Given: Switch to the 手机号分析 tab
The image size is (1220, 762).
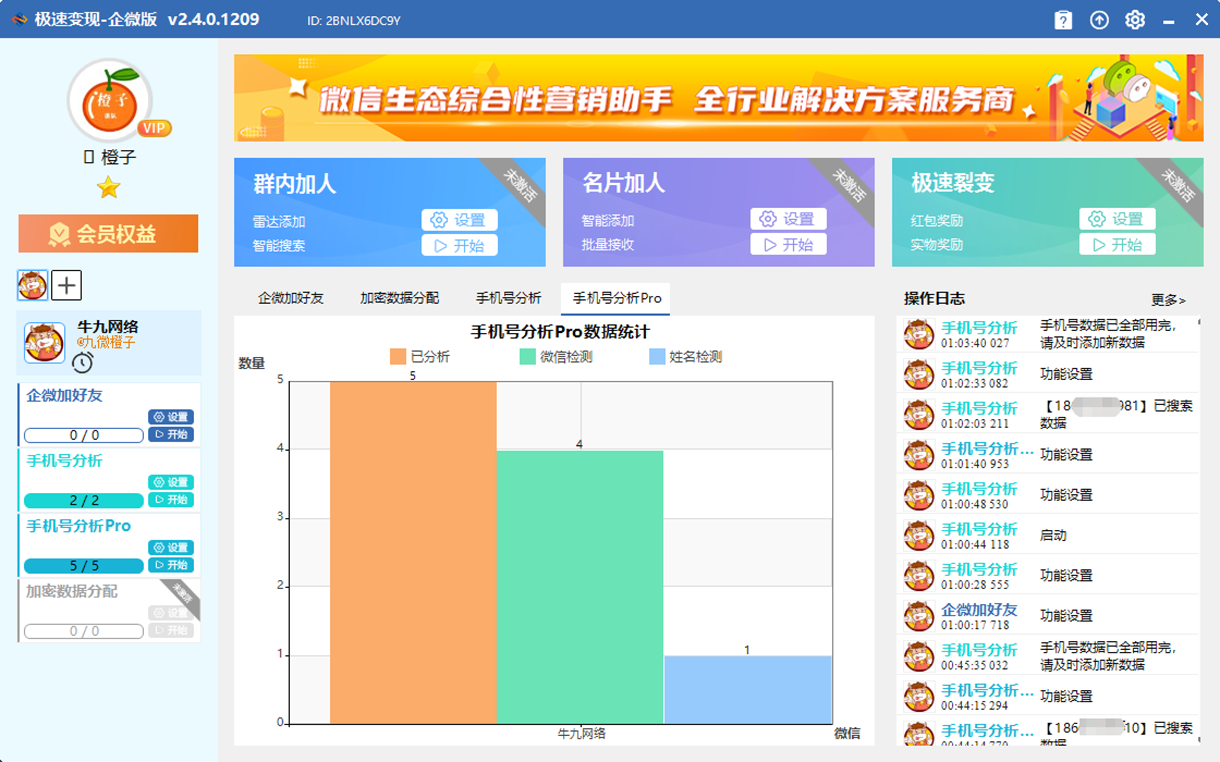Looking at the screenshot, I should pos(509,297).
